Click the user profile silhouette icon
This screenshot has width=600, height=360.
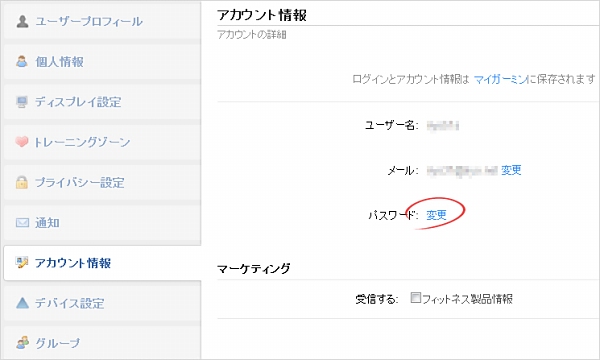tap(22, 21)
